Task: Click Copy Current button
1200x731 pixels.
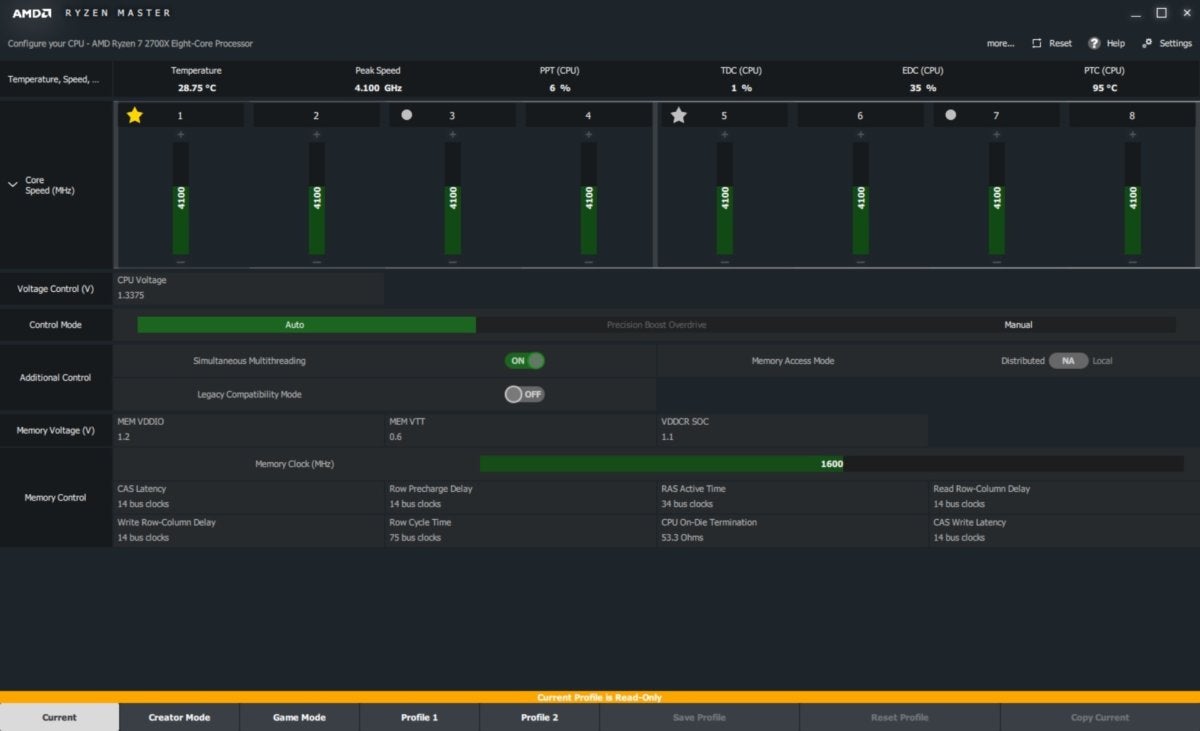Action: (1100, 717)
